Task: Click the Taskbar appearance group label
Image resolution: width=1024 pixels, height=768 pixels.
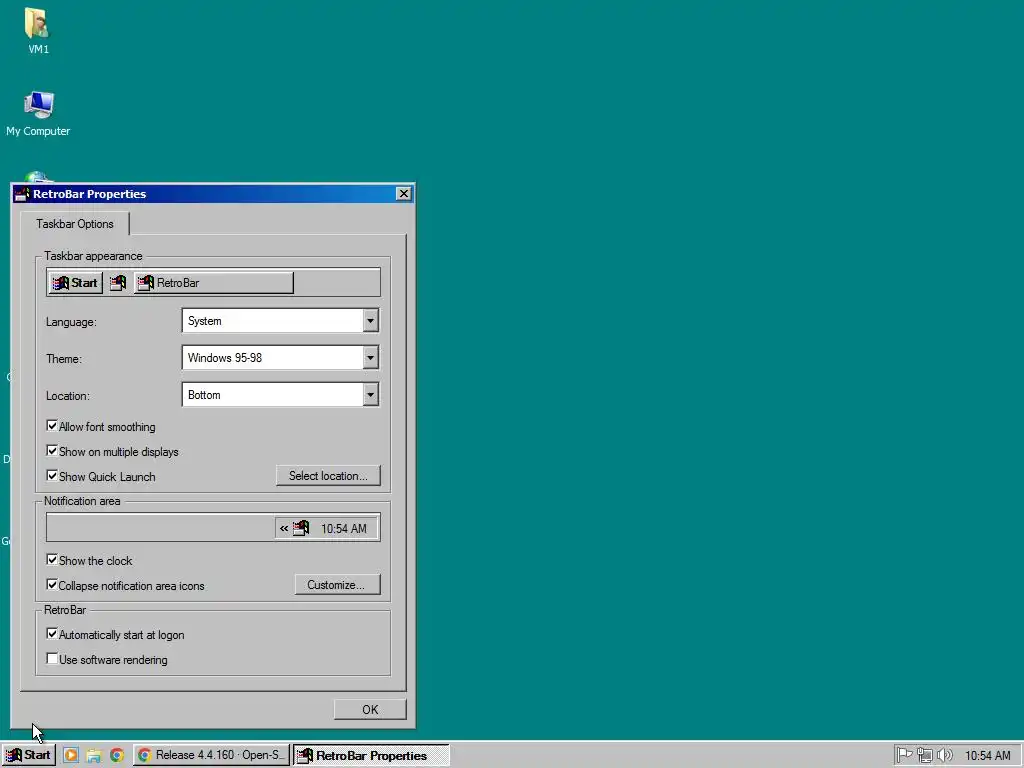Action: click(93, 256)
